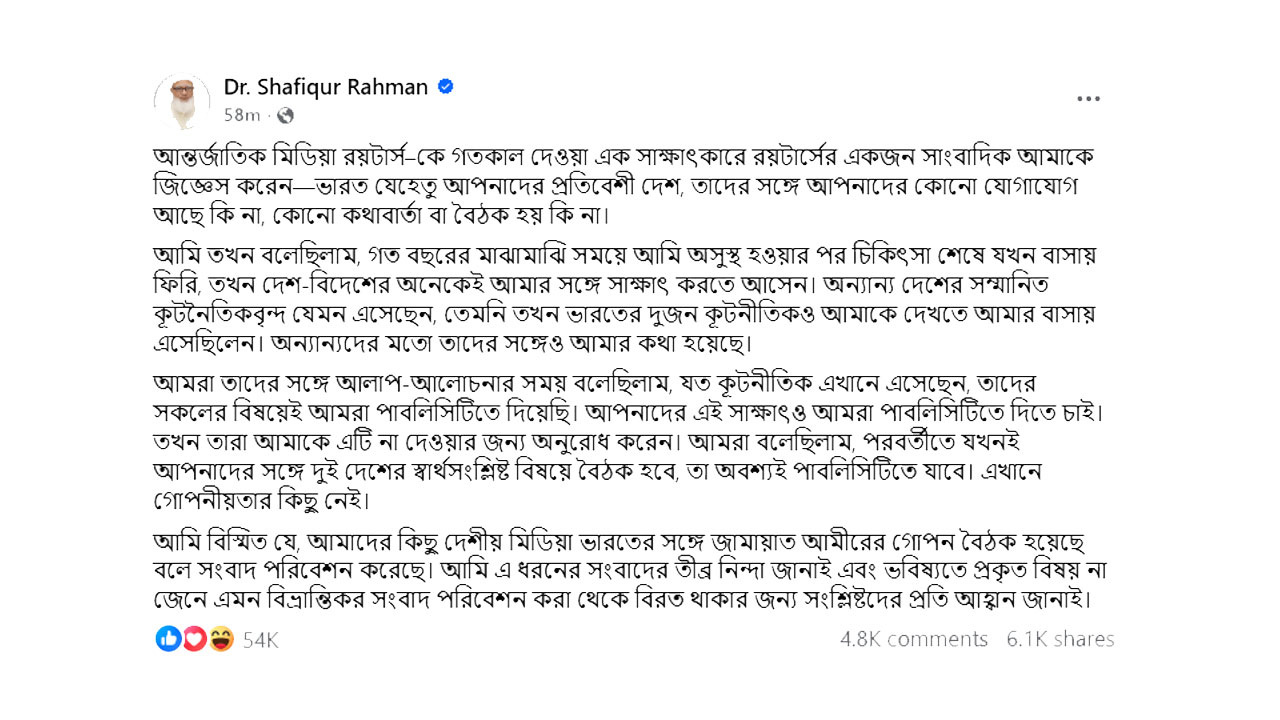The image size is (1280, 720).
Task: Open the 4.8K comments
Action: (913, 639)
